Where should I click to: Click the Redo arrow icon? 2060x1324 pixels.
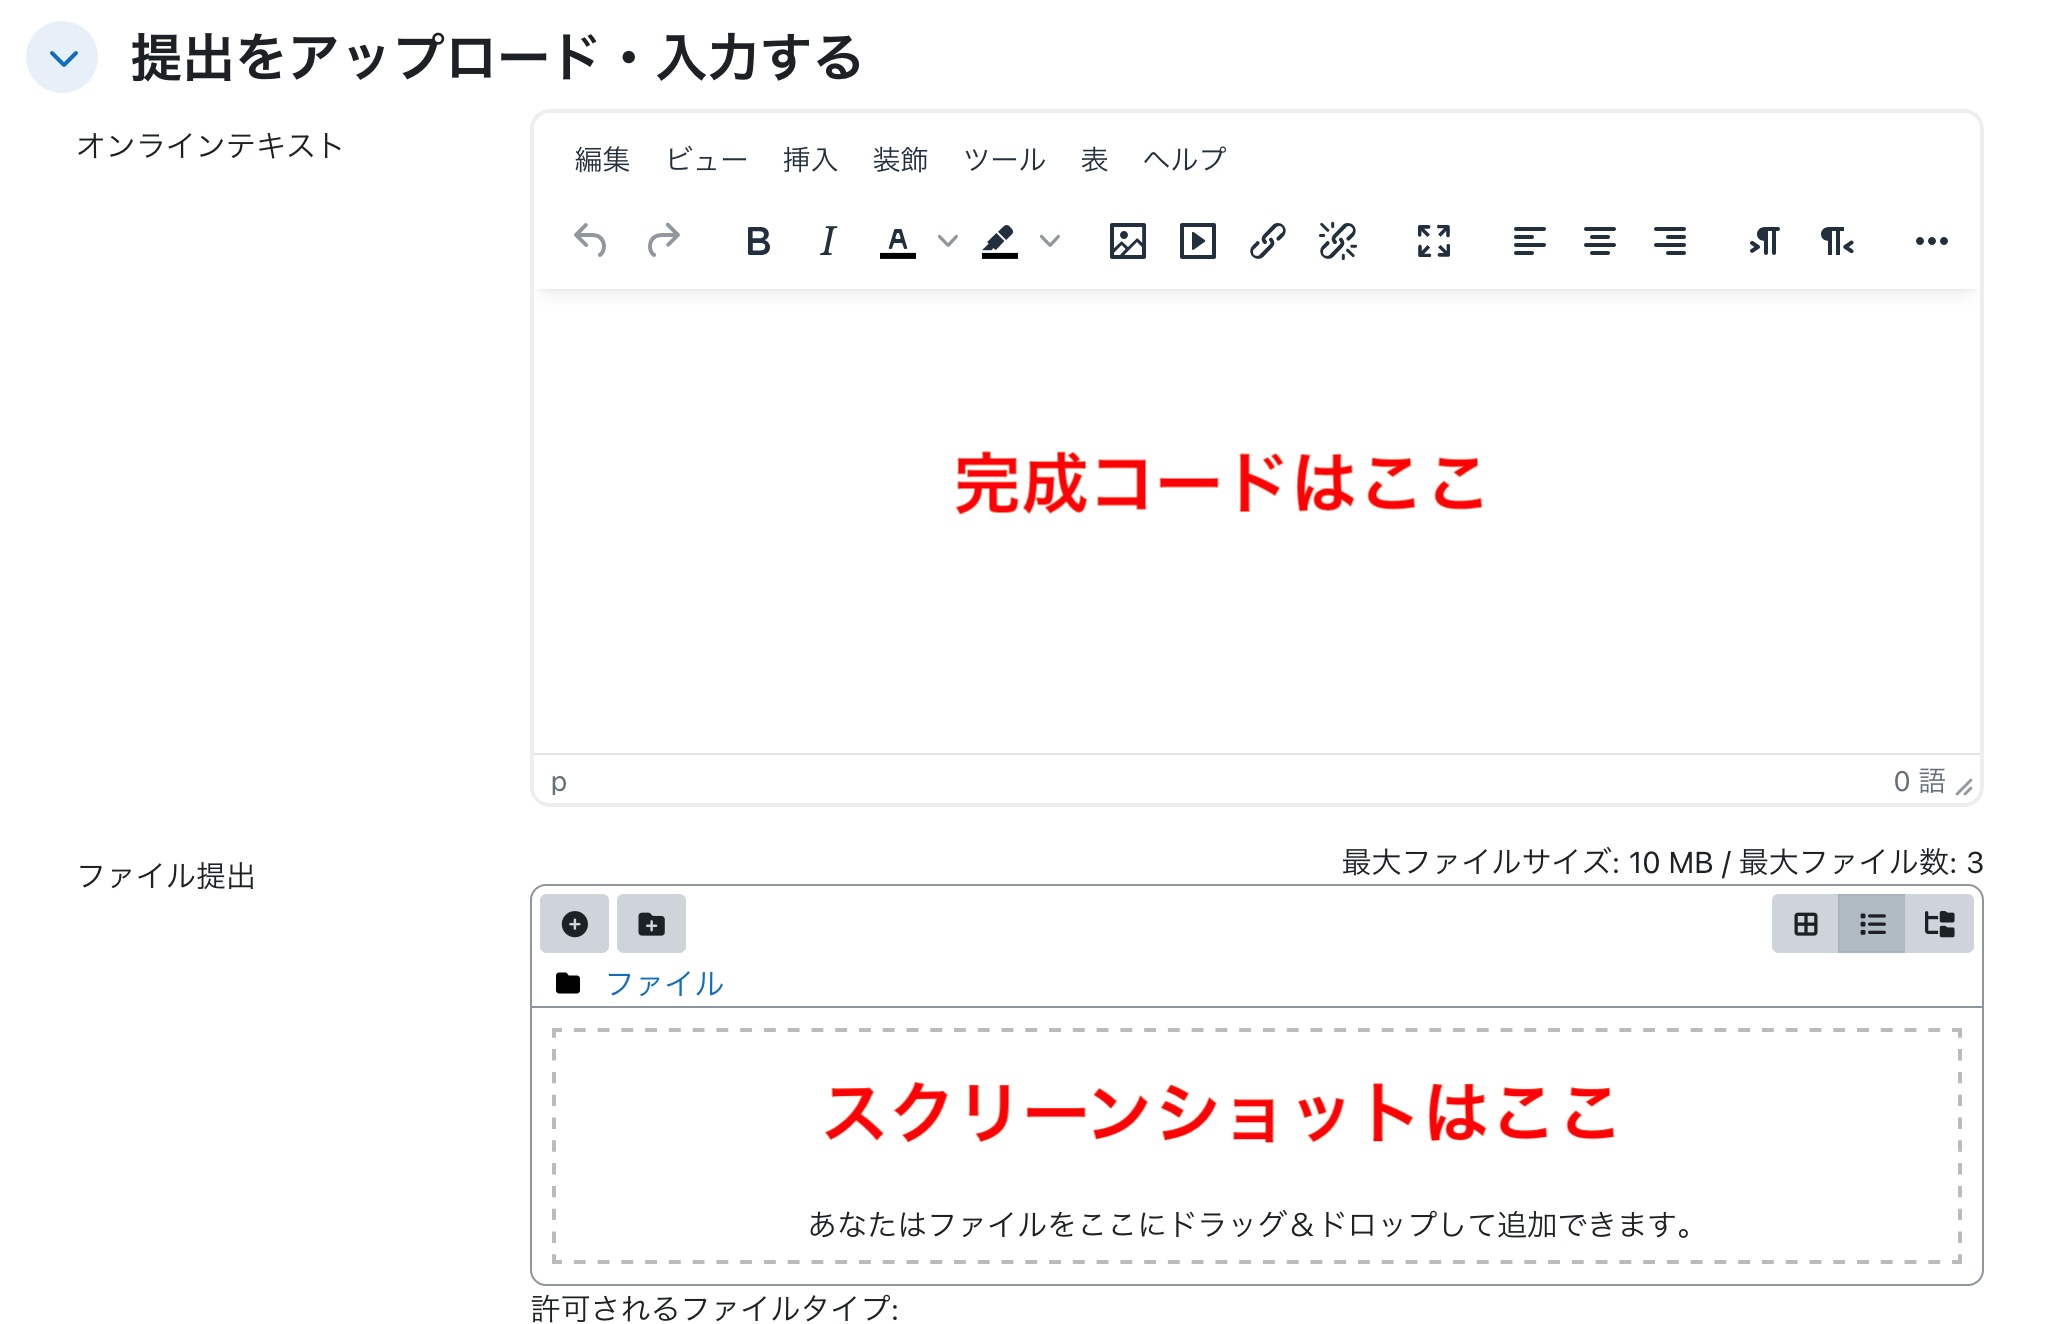663,241
